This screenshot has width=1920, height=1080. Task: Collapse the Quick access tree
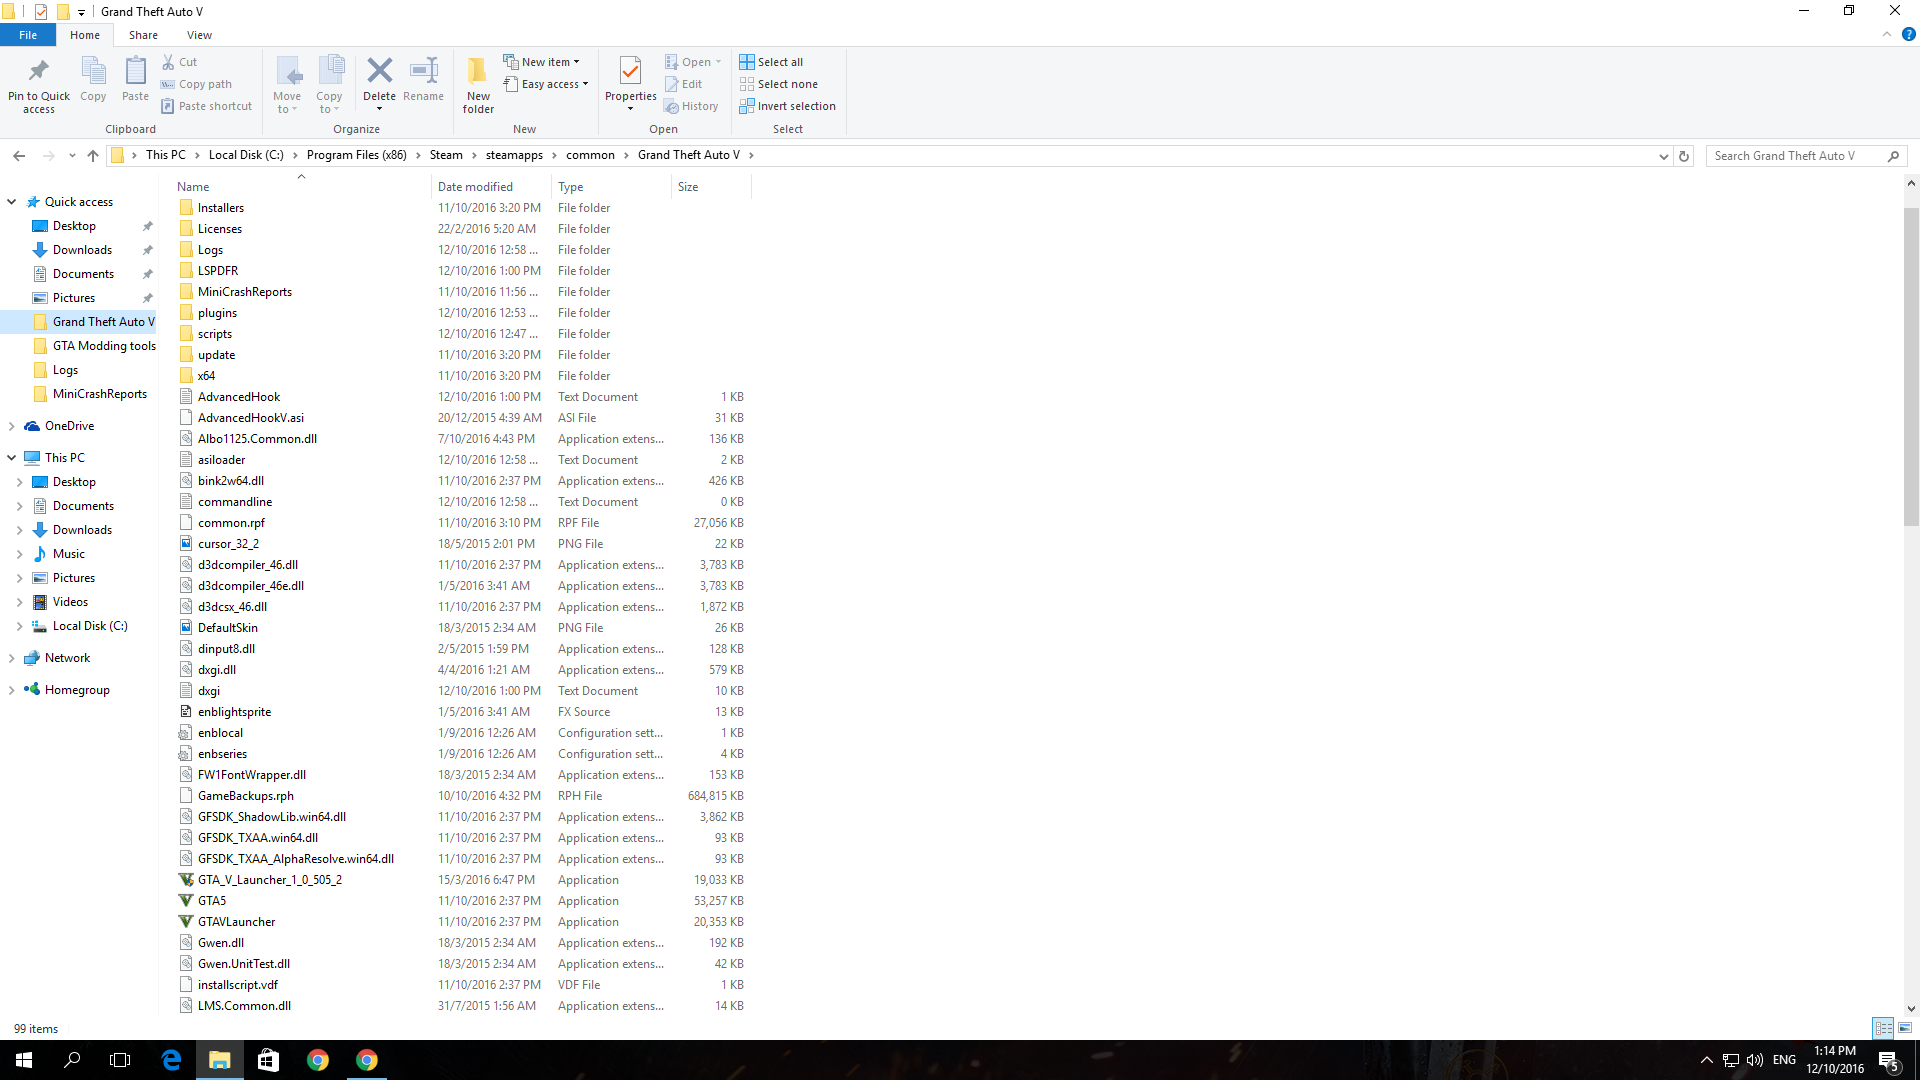[x=11, y=202]
